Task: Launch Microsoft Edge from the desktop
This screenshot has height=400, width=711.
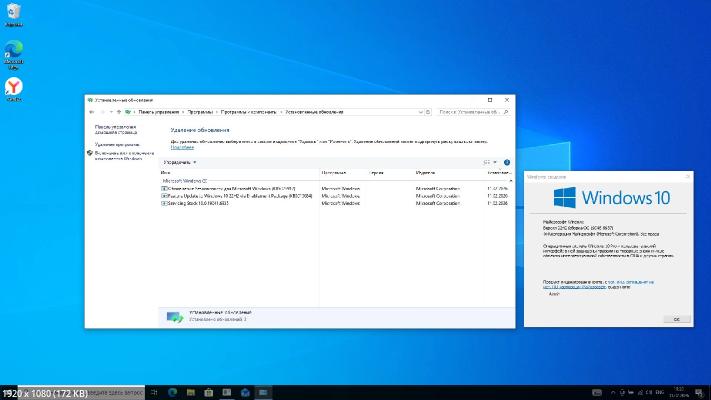Action: (15, 50)
